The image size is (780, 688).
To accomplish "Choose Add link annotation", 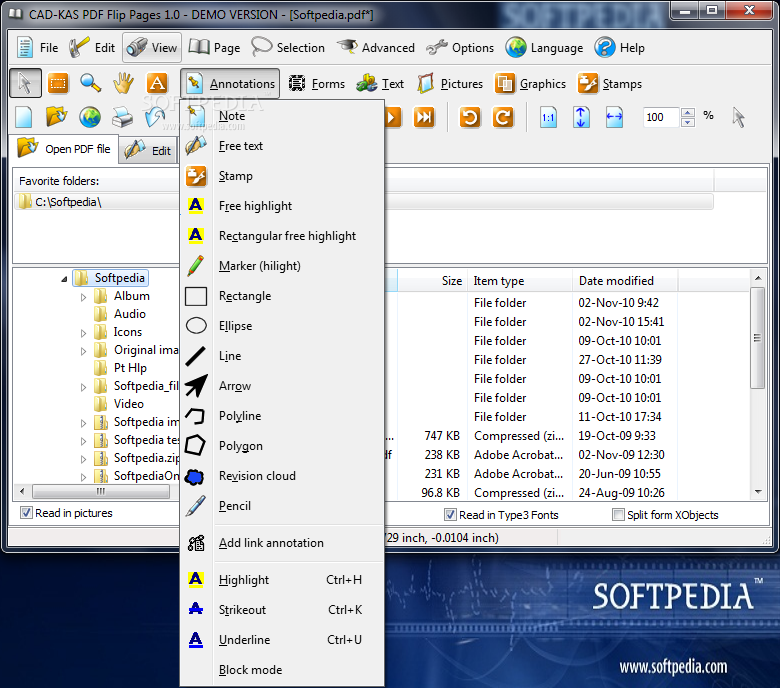I will (282, 543).
